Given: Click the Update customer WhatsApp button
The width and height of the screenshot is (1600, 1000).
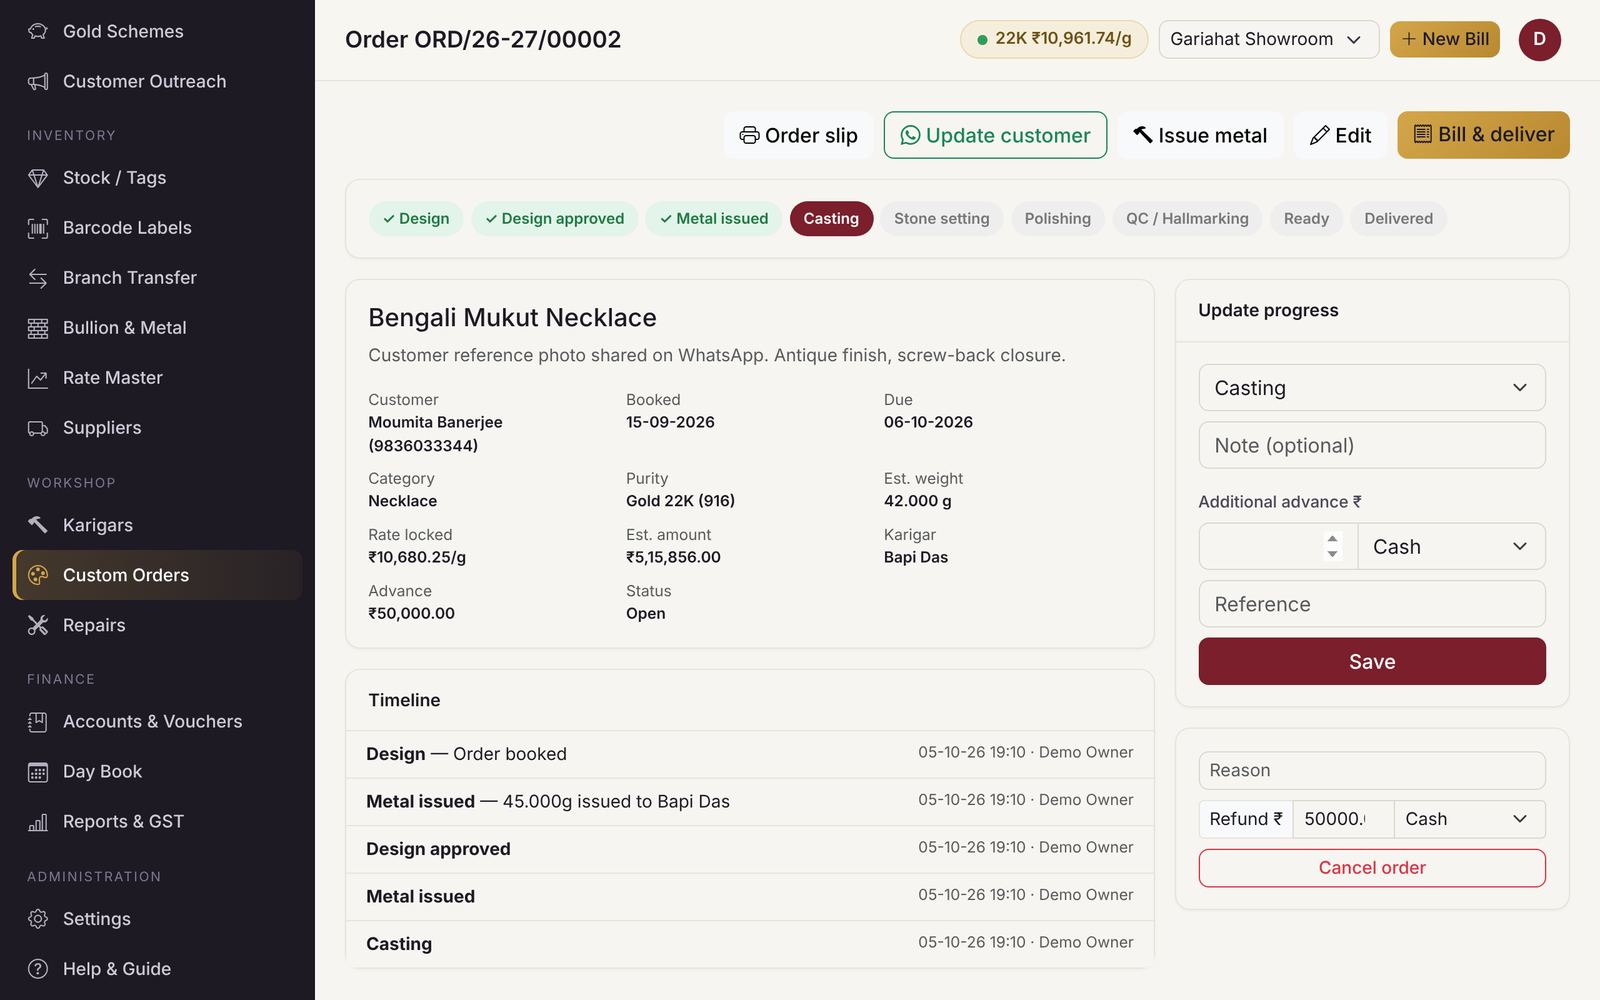Looking at the screenshot, I should 995,135.
